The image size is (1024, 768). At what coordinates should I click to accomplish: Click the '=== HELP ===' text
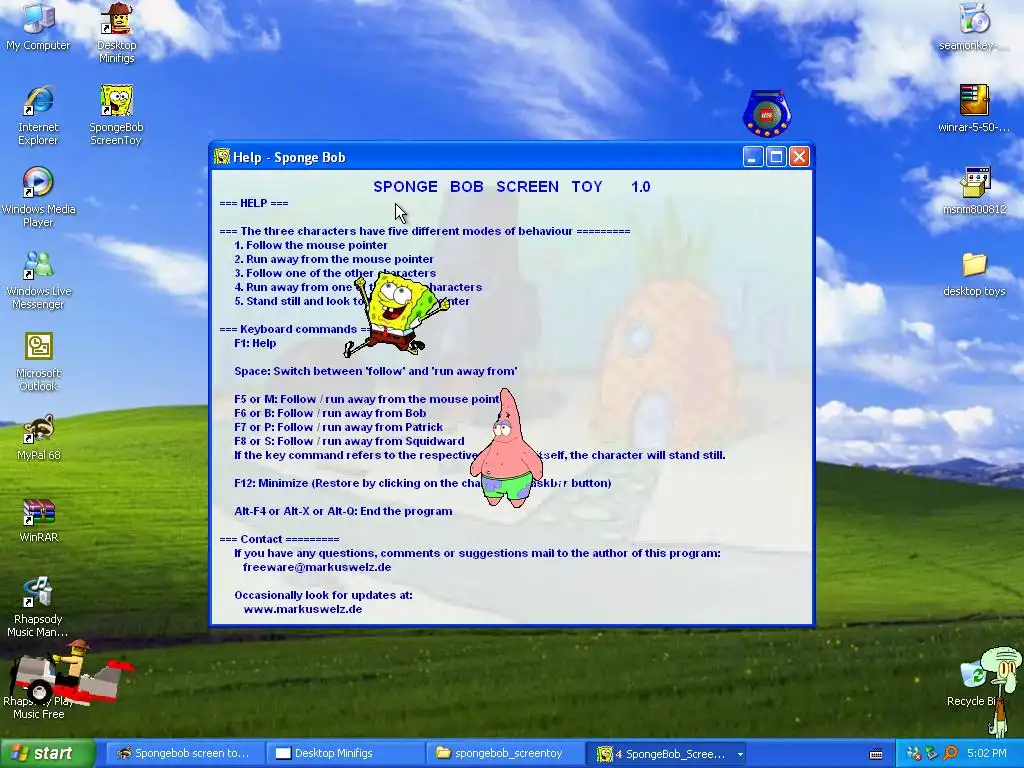pyautogui.click(x=253, y=203)
